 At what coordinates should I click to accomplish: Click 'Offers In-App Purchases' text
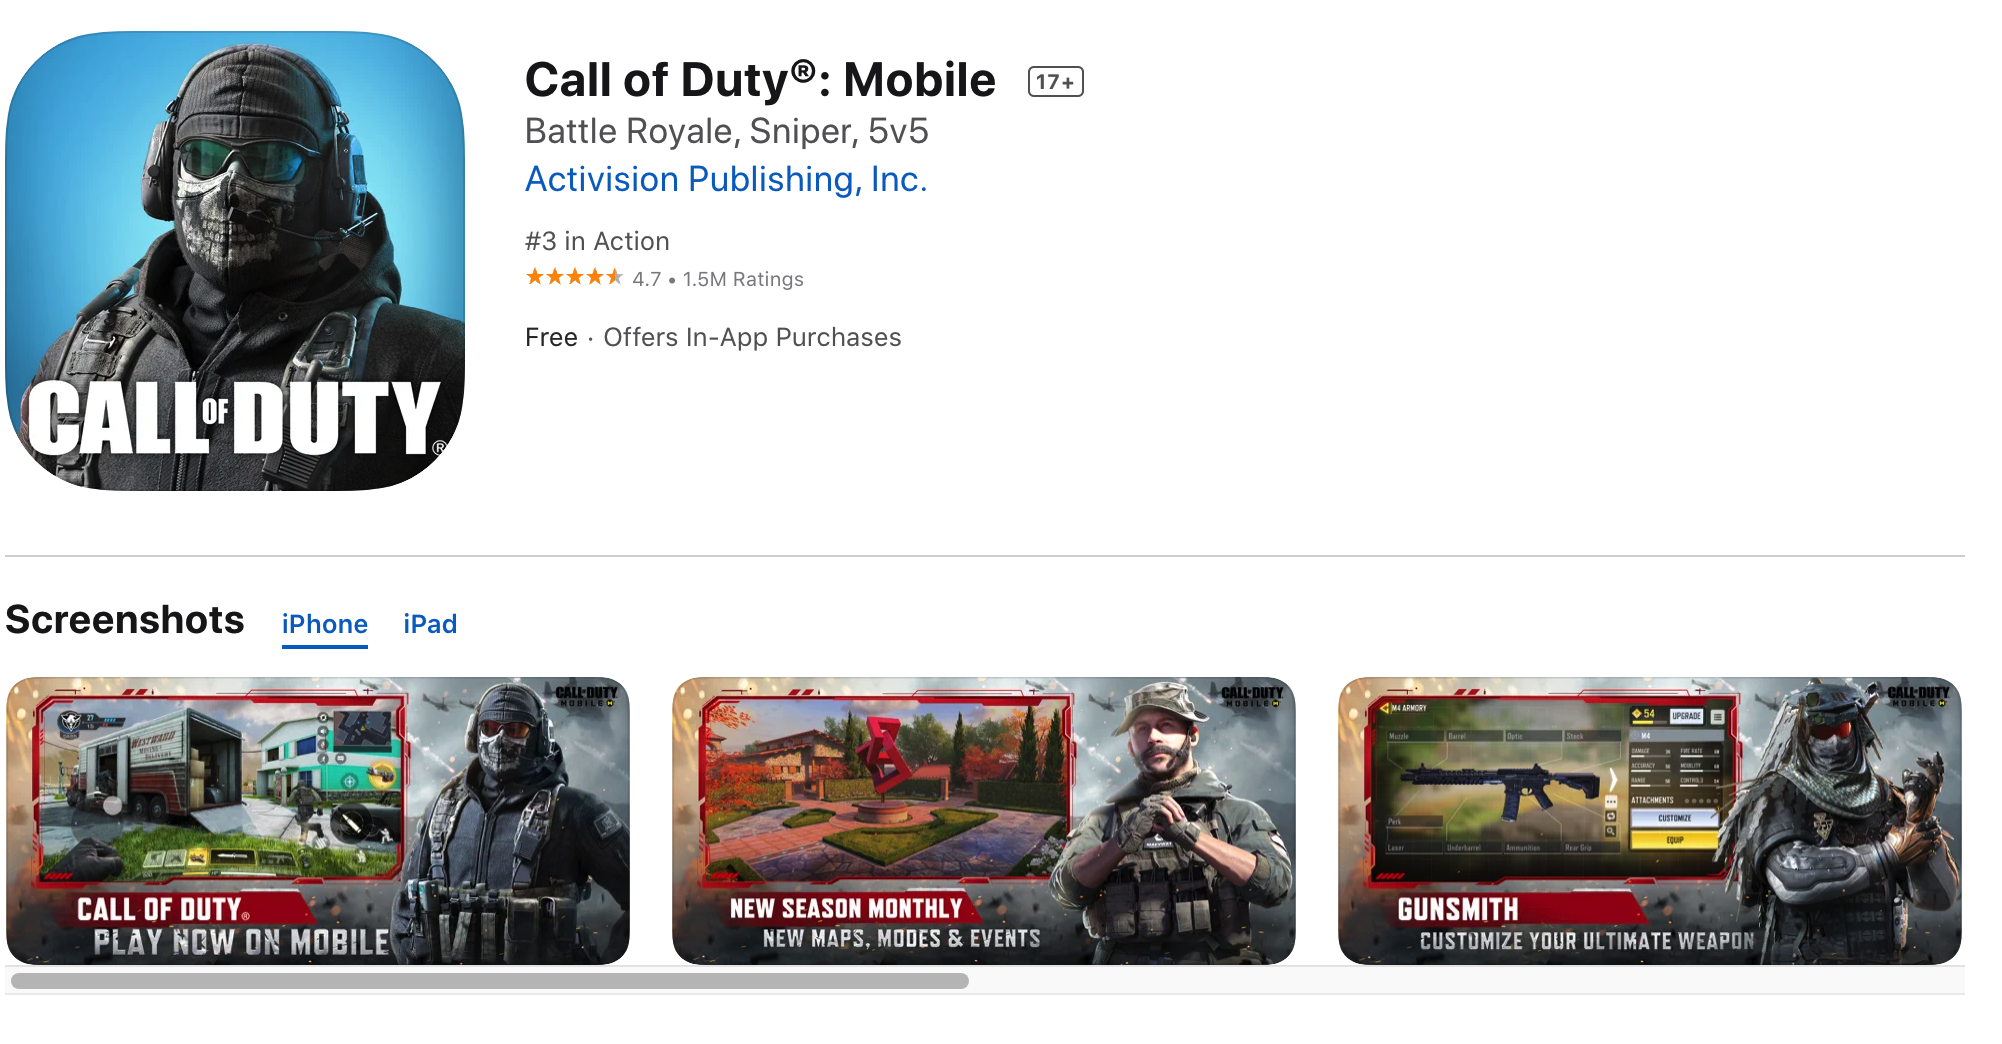coord(752,338)
